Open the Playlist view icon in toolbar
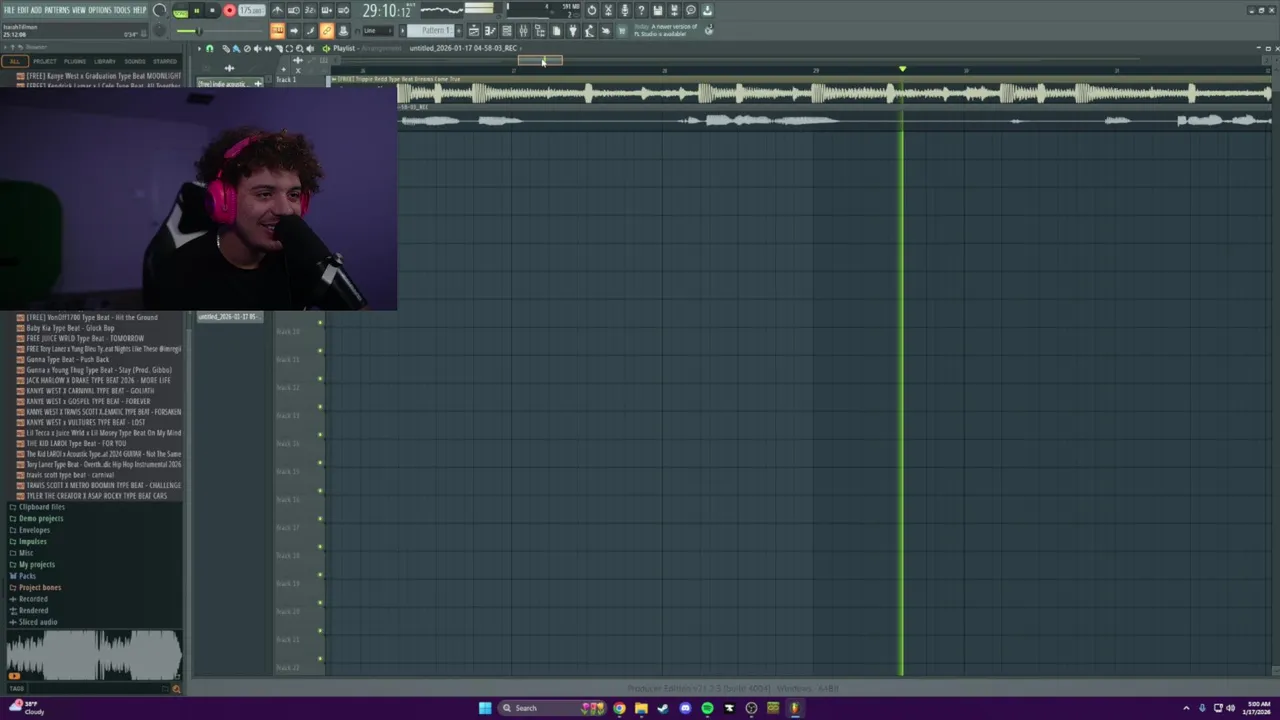Viewport: 1280px width, 720px height. (x=474, y=30)
